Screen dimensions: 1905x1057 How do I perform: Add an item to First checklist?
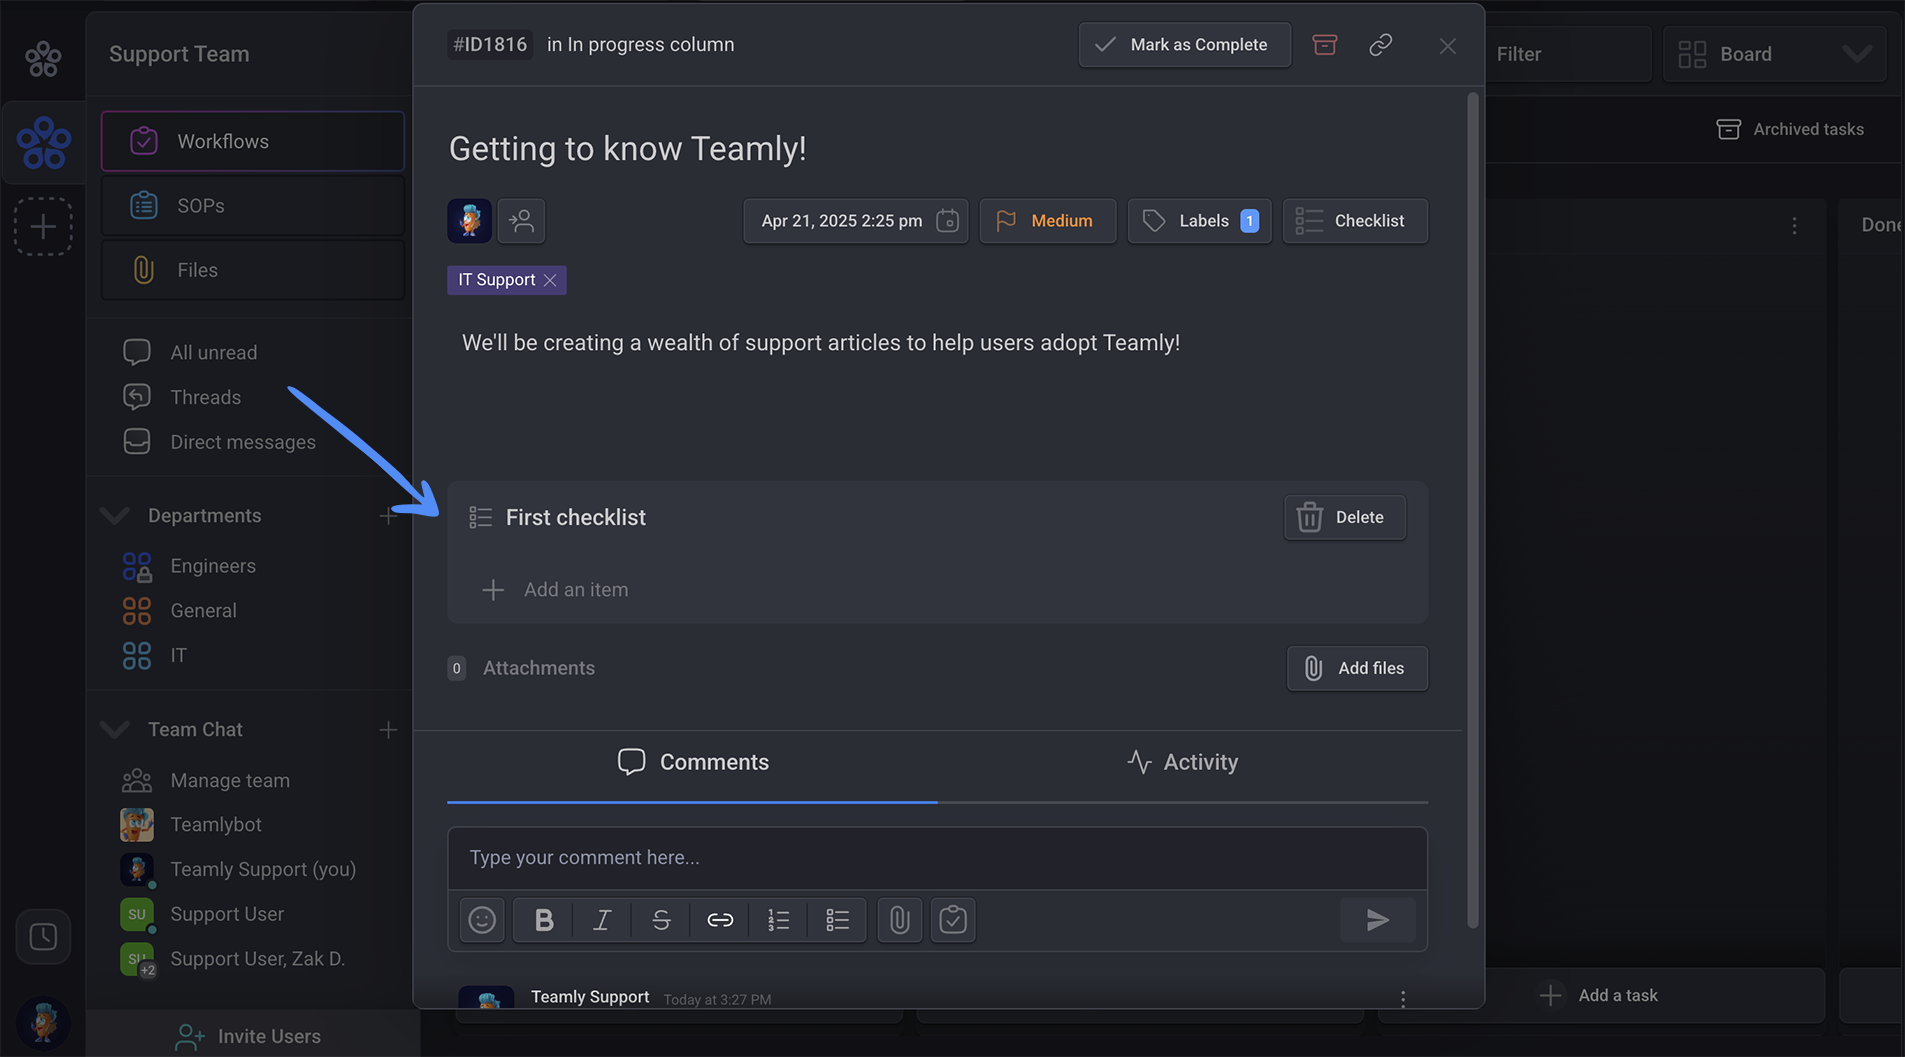coord(556,590)
